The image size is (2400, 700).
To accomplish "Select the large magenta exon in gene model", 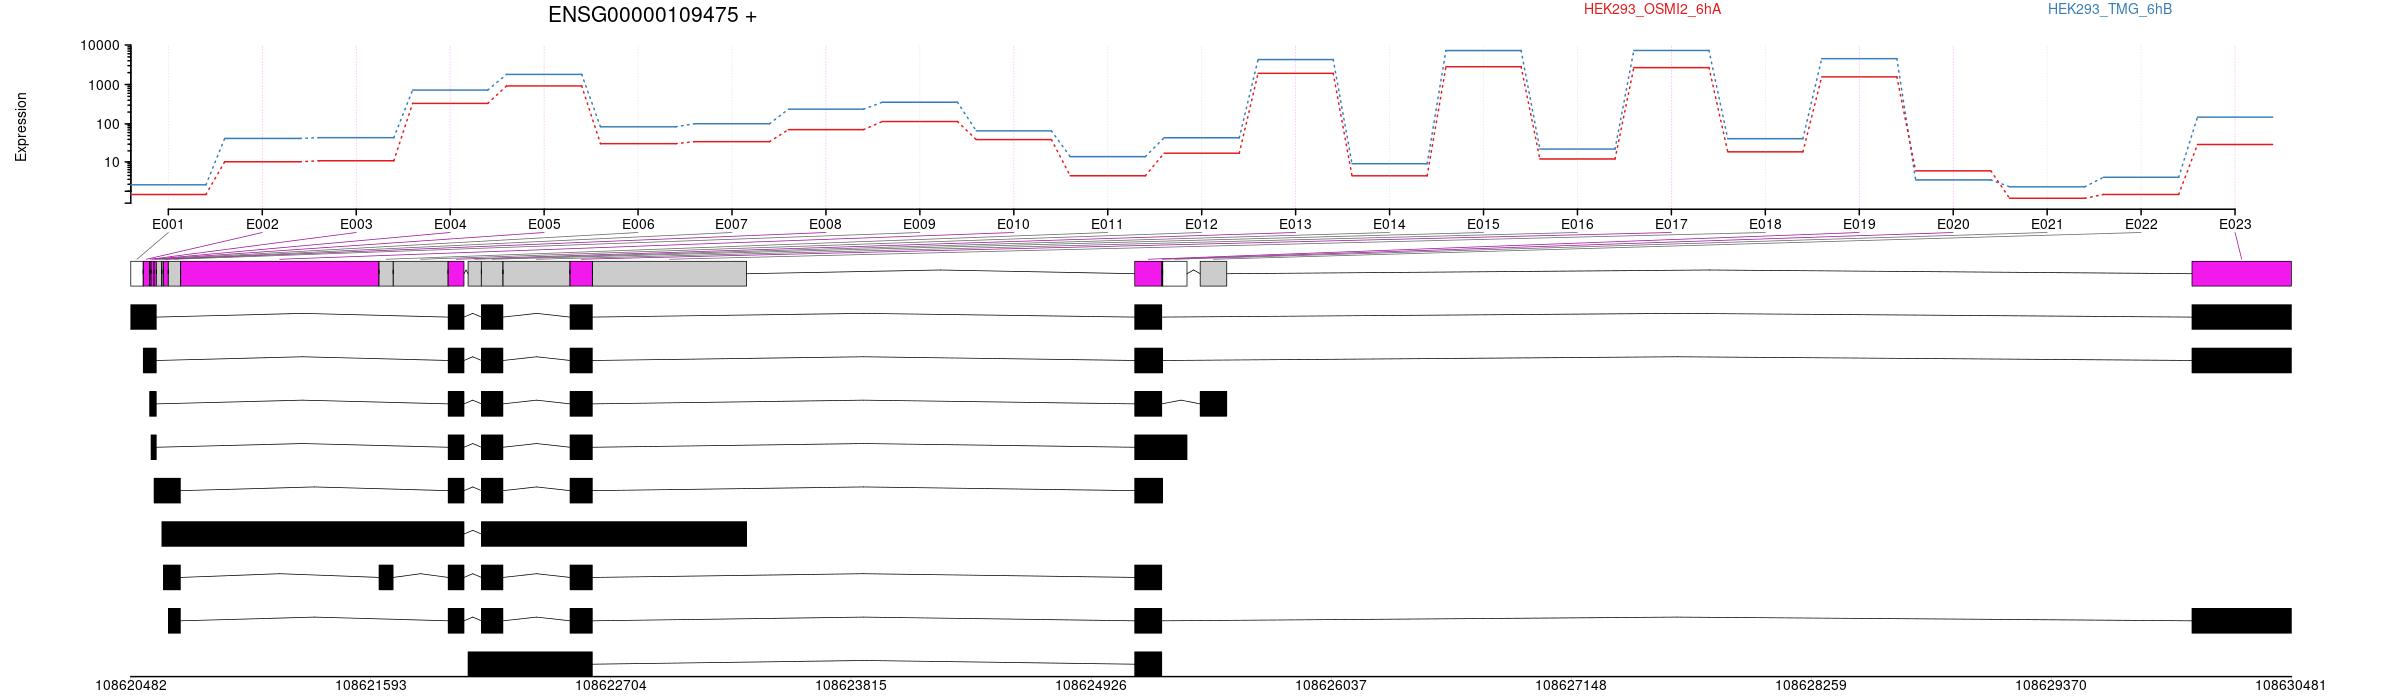I will (x=280, y=274).
